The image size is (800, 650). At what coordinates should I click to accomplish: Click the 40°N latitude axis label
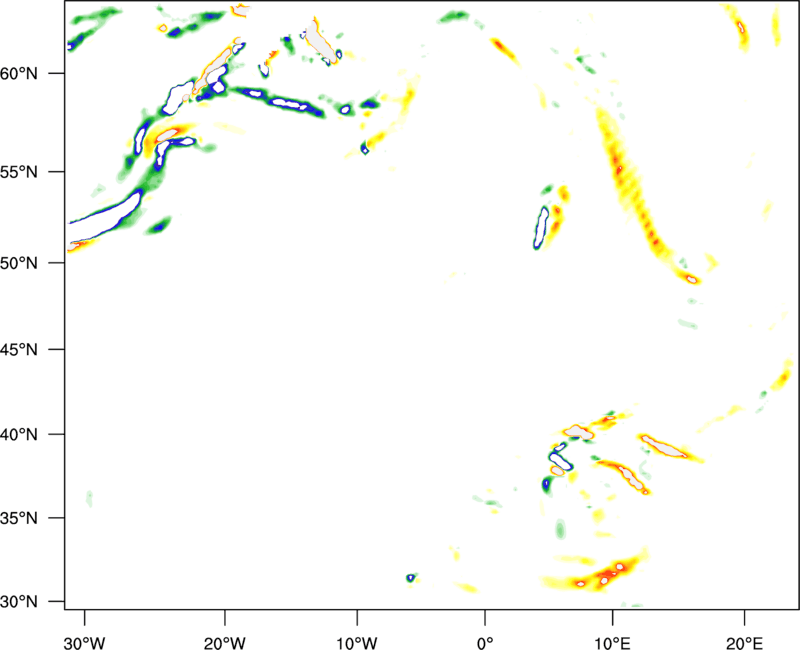pyautogui.click(x=19, y=435)
